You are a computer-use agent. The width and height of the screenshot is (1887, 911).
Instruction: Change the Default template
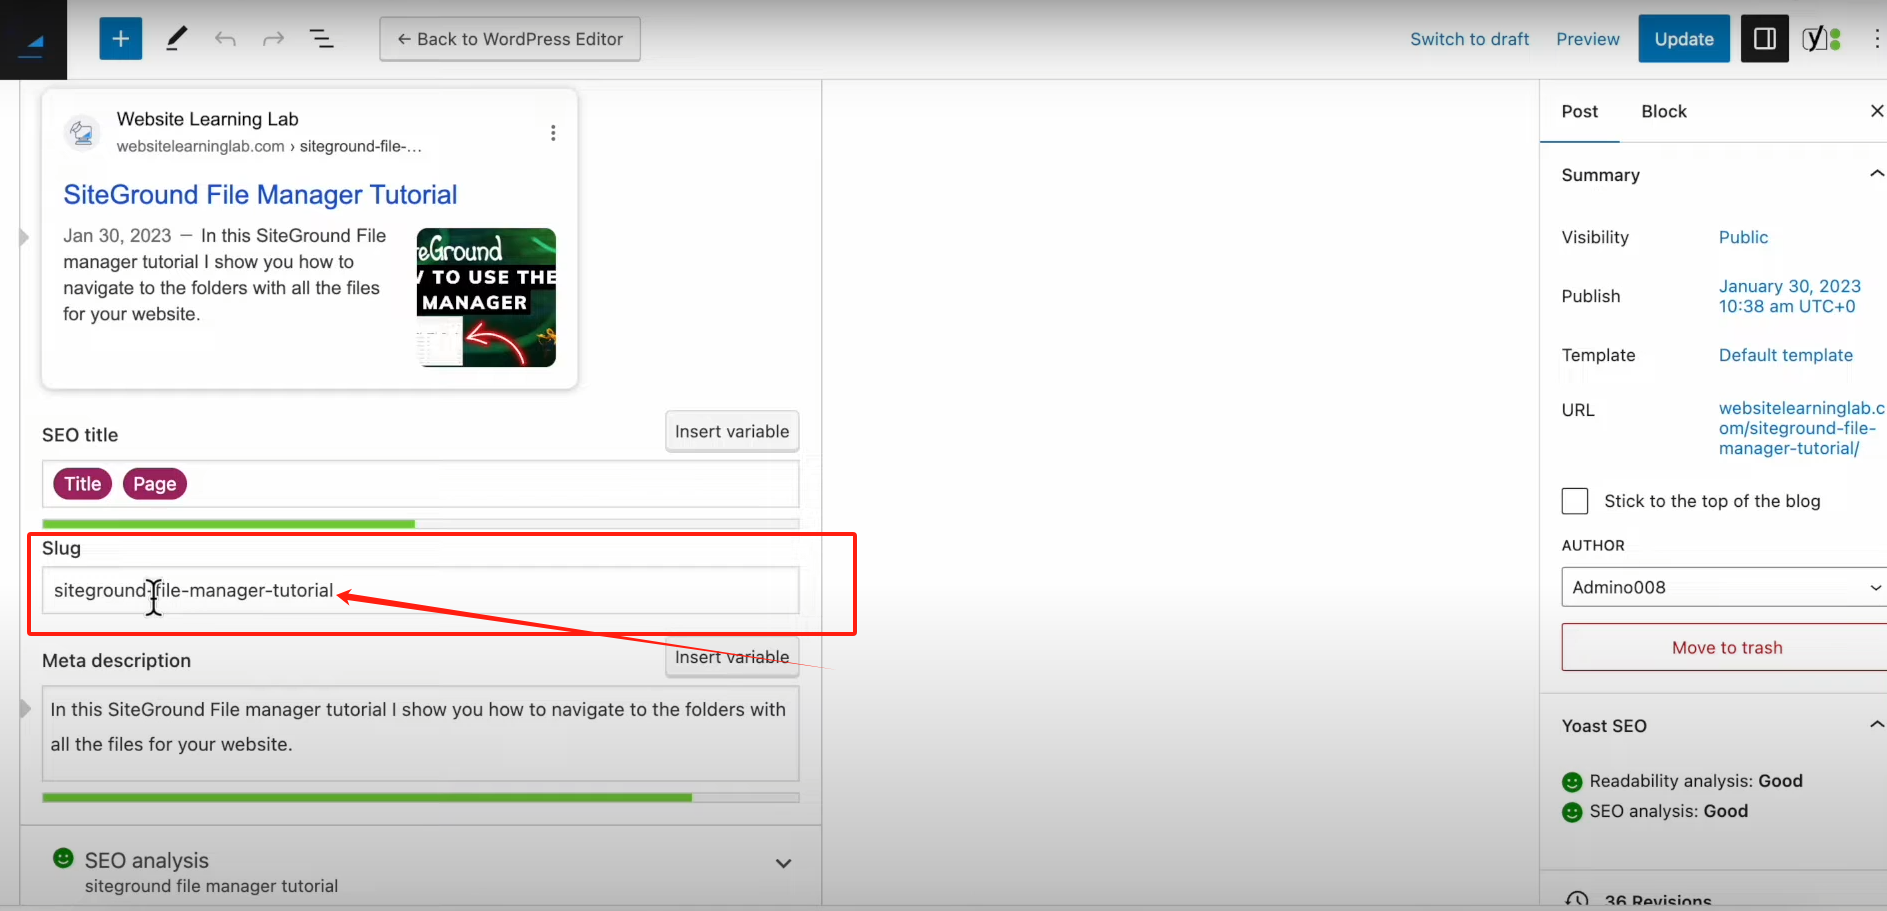point(1786,355)
